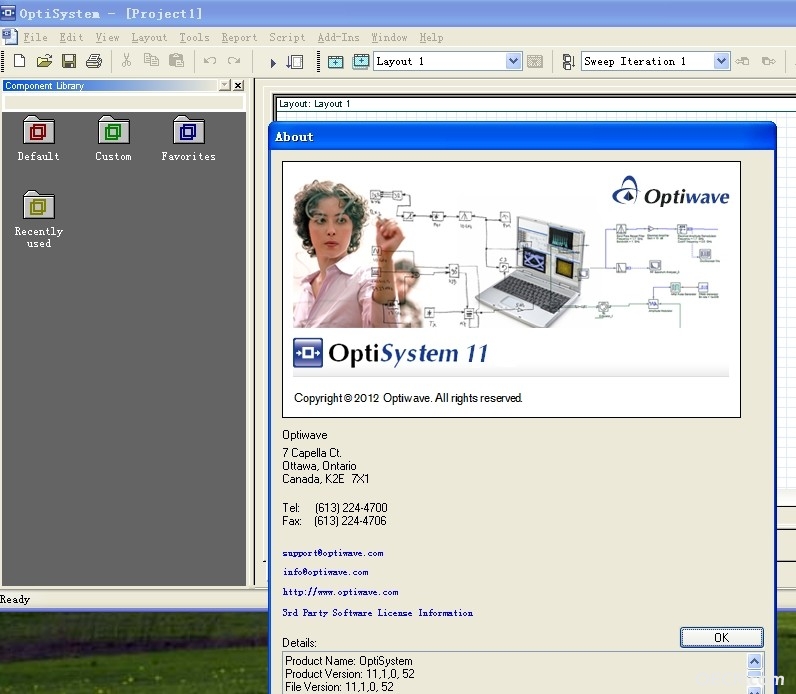Open the info@optiwave.com email link

coord(326,572)
